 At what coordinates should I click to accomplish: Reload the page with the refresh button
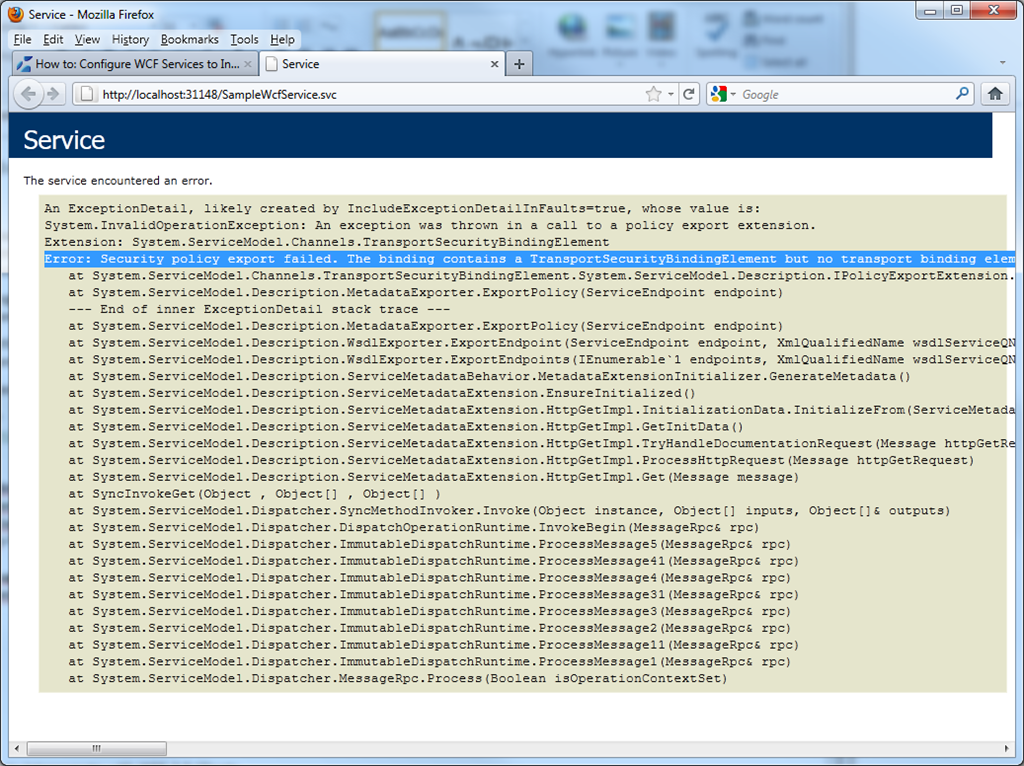[689, 94]
